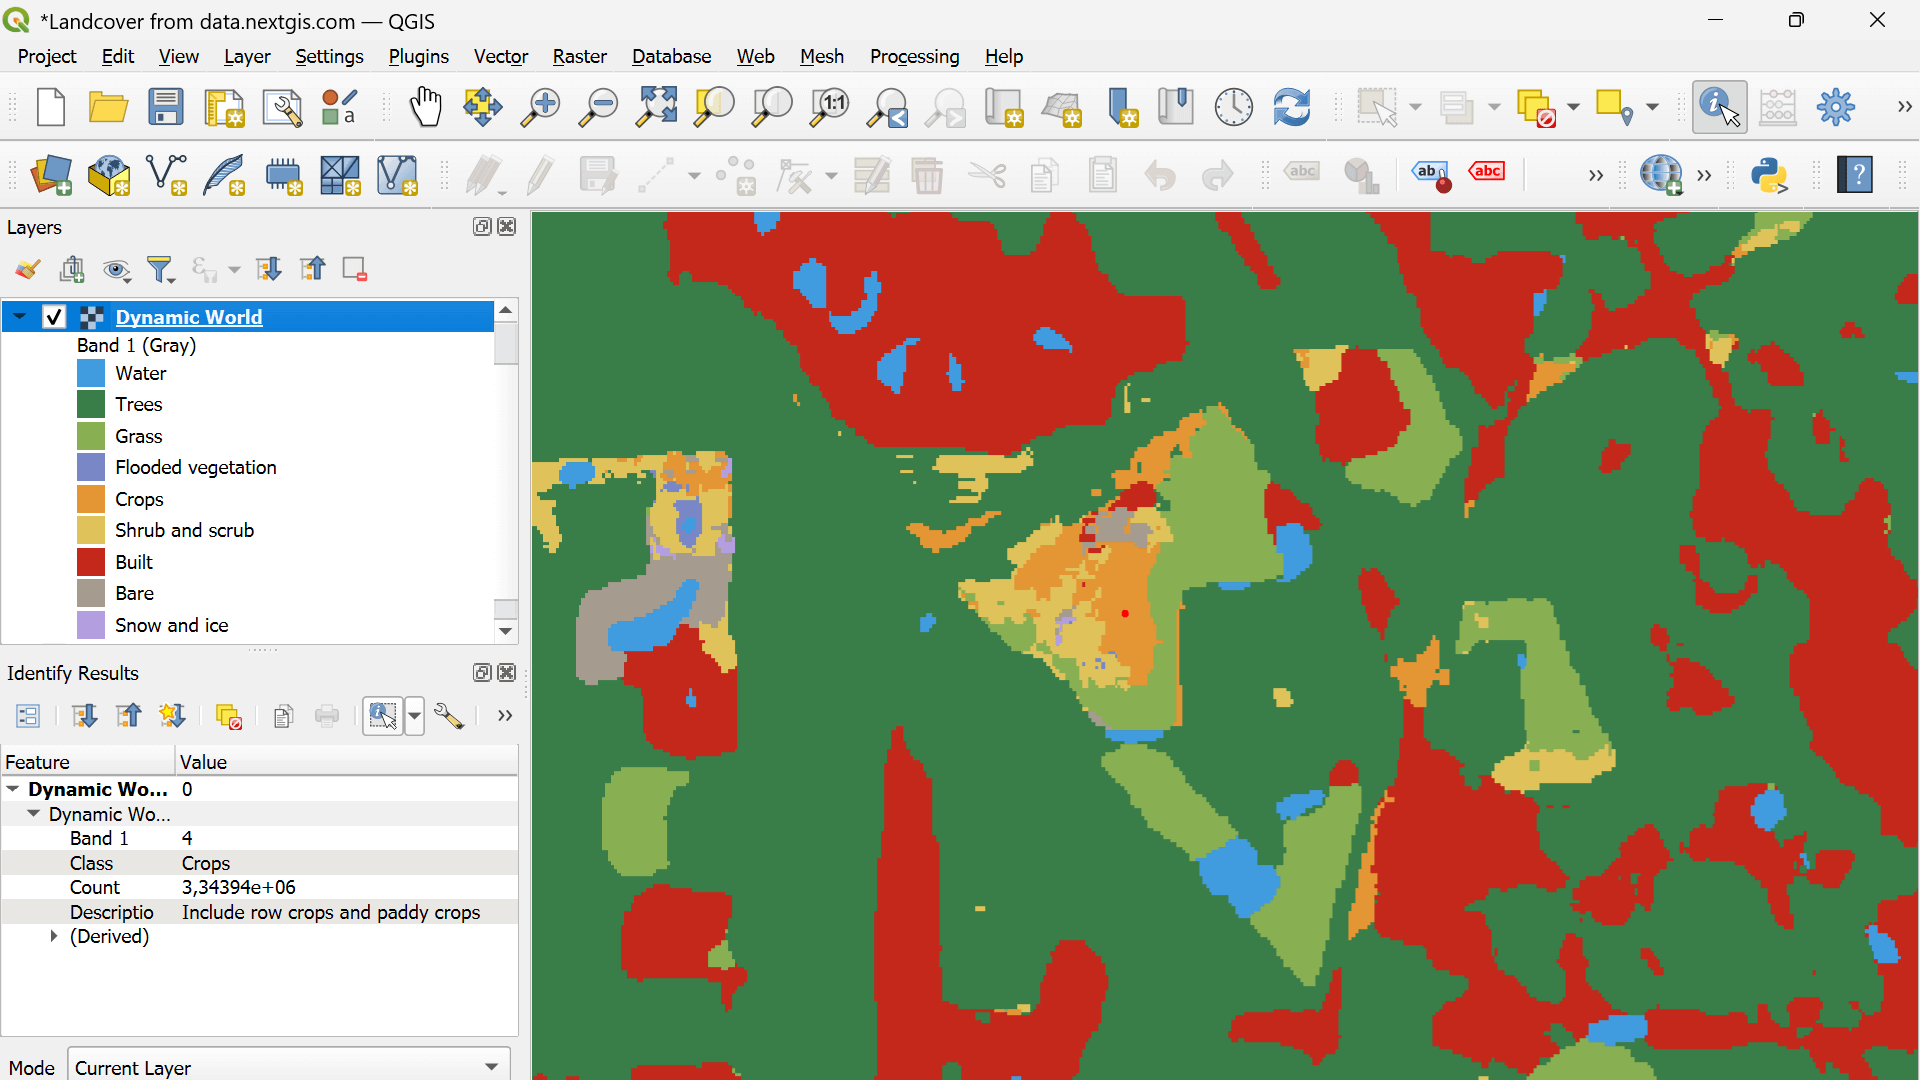Collapse the nested Dynamic Wo... result node
1920x1080 pixels.
coord(33,814)
